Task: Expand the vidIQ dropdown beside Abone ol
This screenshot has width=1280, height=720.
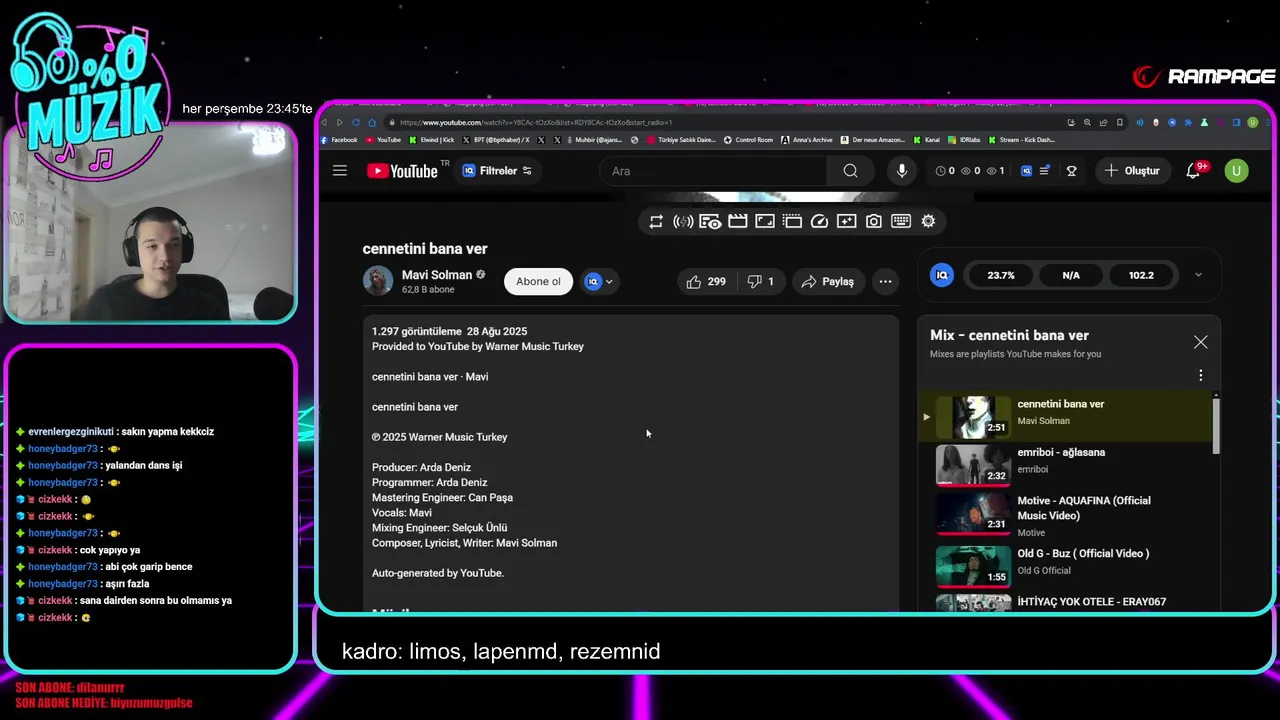Action: (599, 281)
